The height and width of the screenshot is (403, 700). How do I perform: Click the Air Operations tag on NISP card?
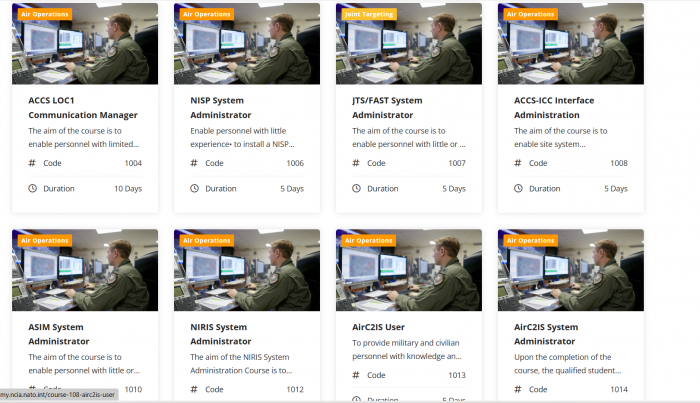pyautogui.click(x=207, y=14)
